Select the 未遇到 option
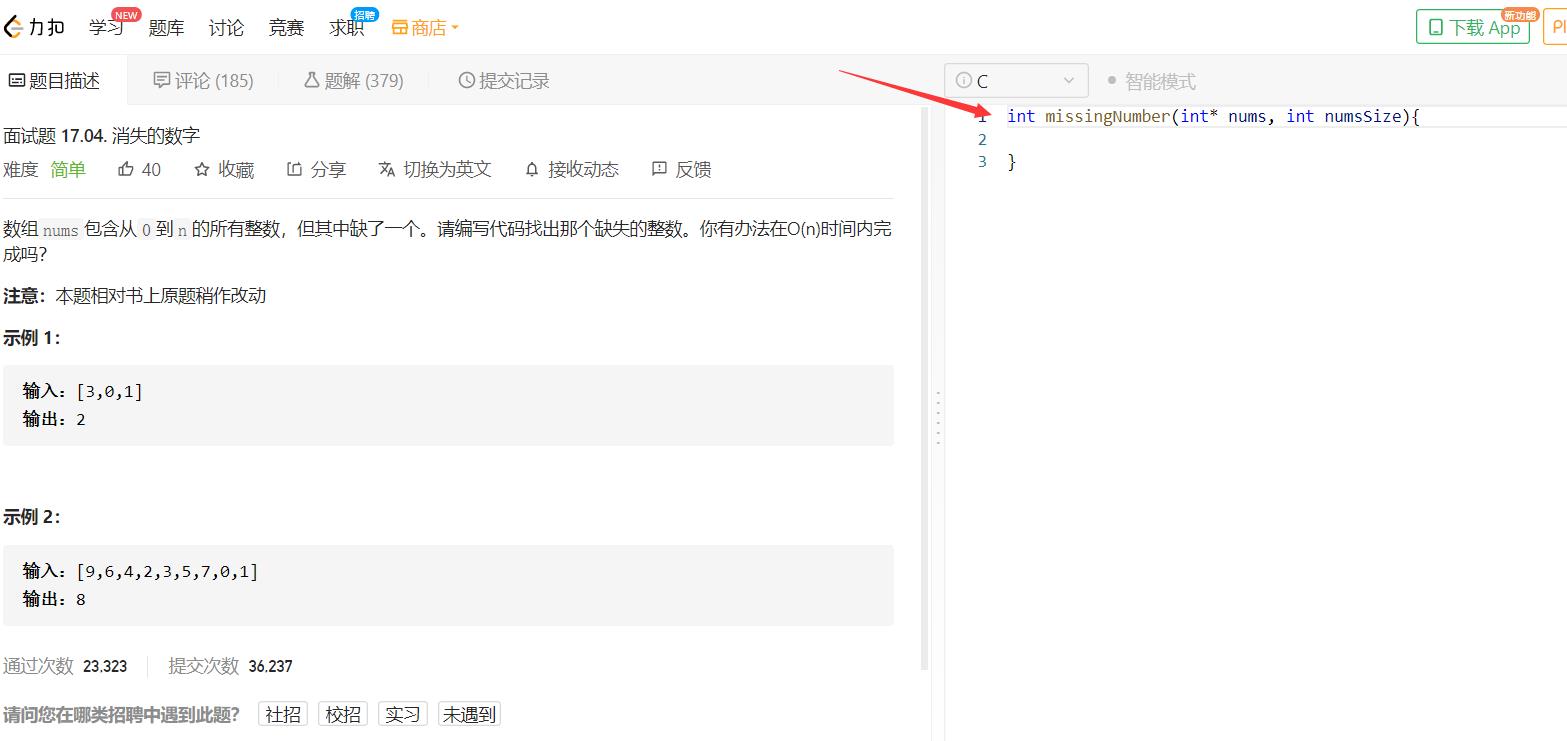Screen dimensions: 1567x741 (x=469, y=714)
